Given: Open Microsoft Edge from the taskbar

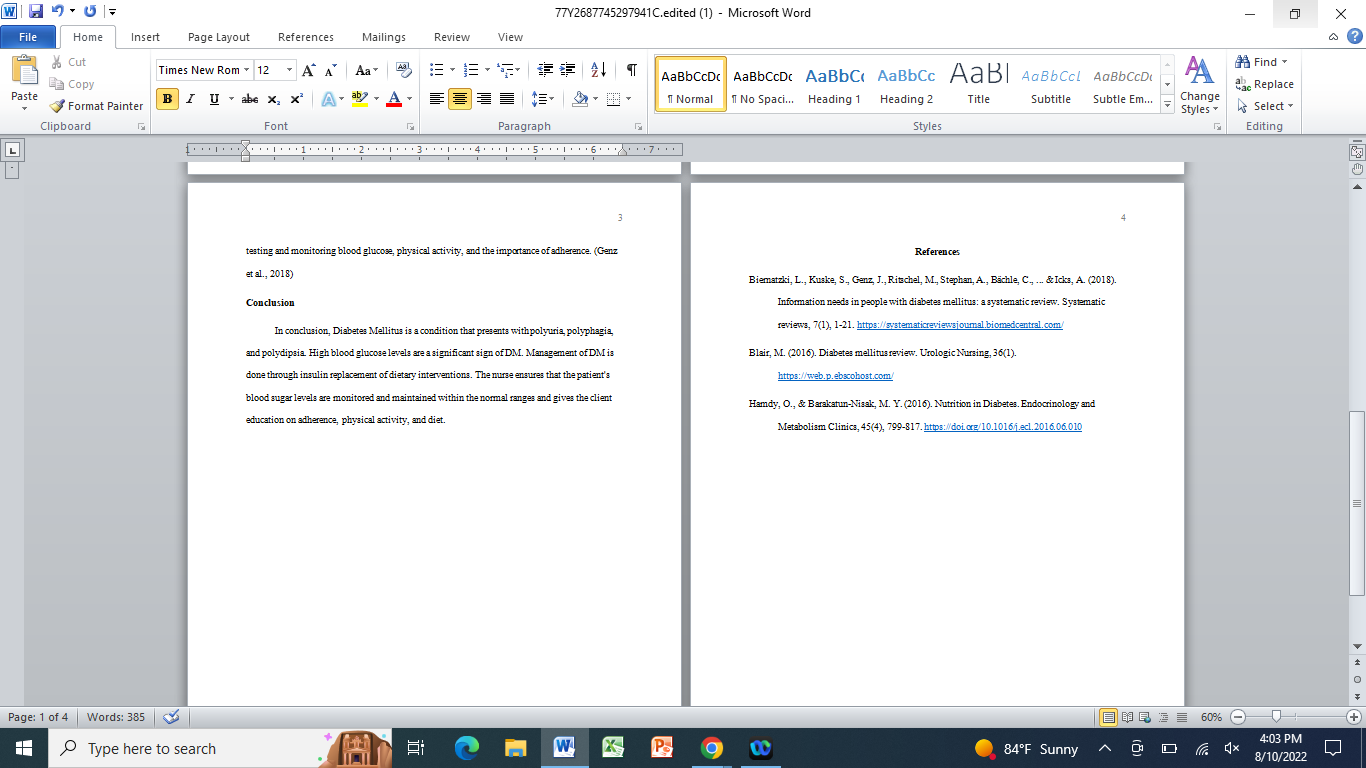Looking at the screenshot, I should (x=466, y=748).
